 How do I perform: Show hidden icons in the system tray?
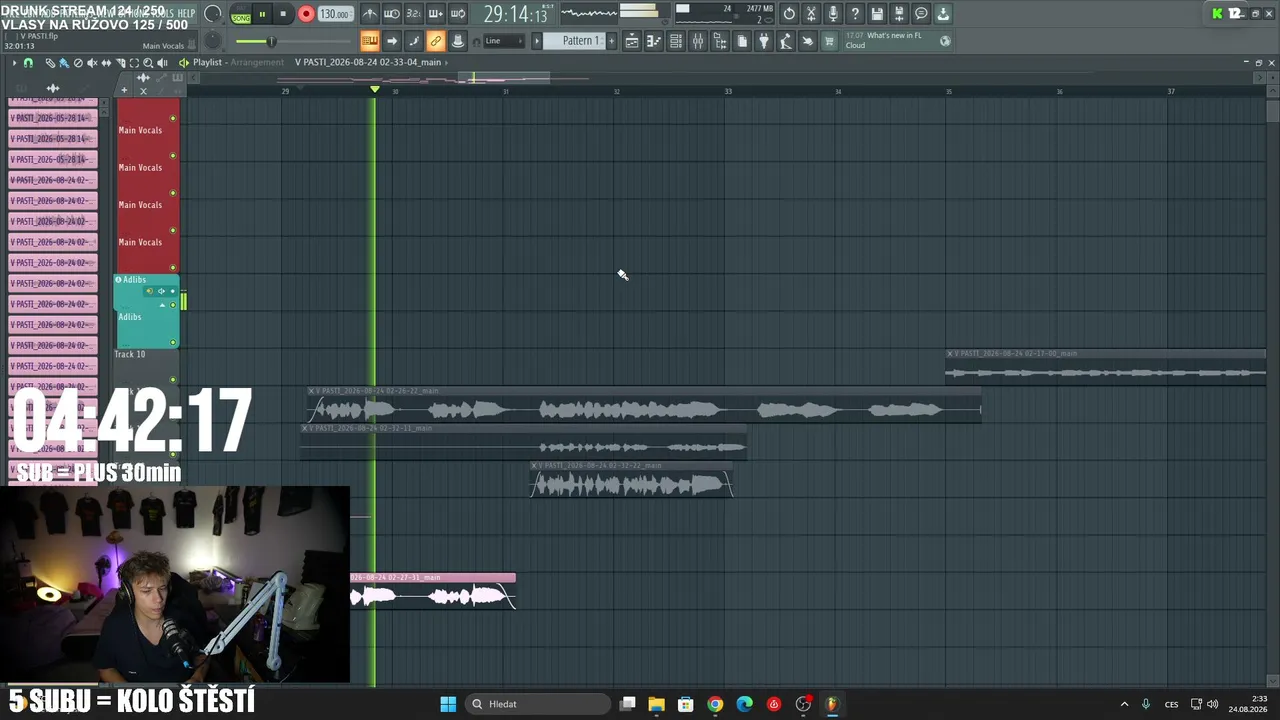(1124, 704)
